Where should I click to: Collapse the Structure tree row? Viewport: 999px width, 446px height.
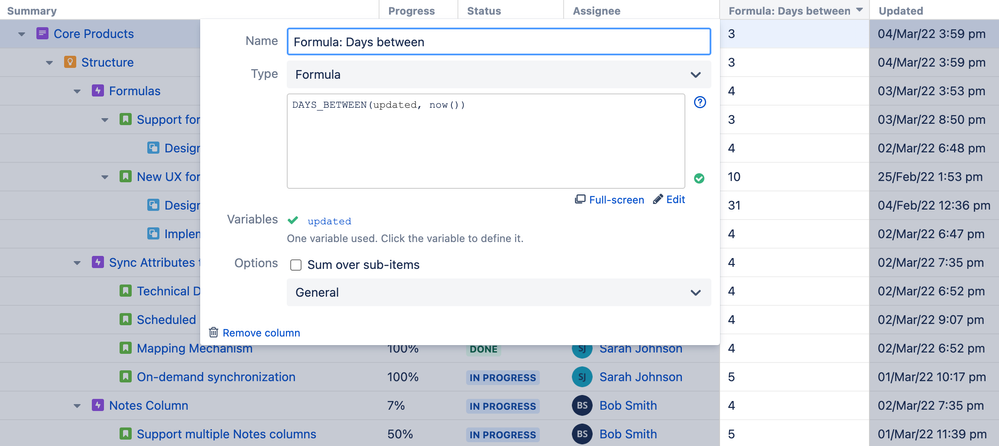click(x=50, y=63)
